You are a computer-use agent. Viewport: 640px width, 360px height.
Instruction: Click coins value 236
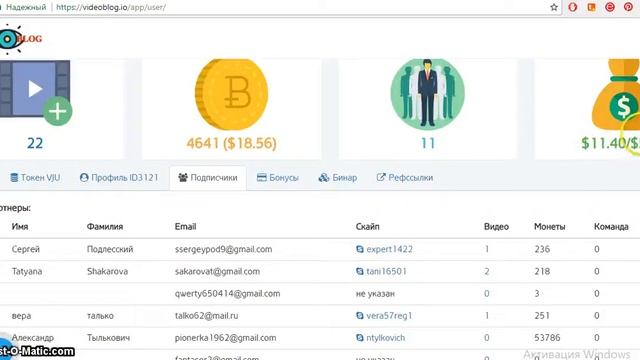click(542, 249)
